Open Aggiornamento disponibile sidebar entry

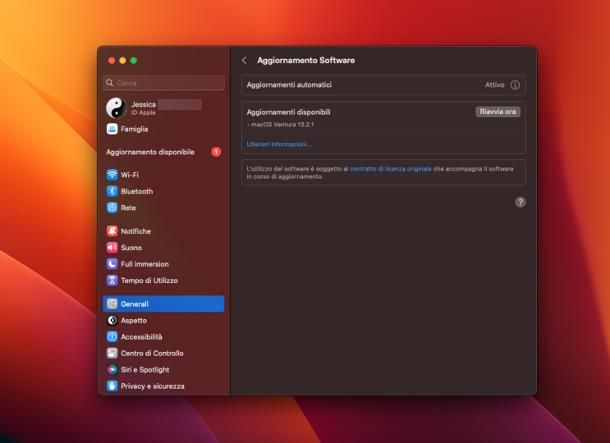click(x=163, y=152)
